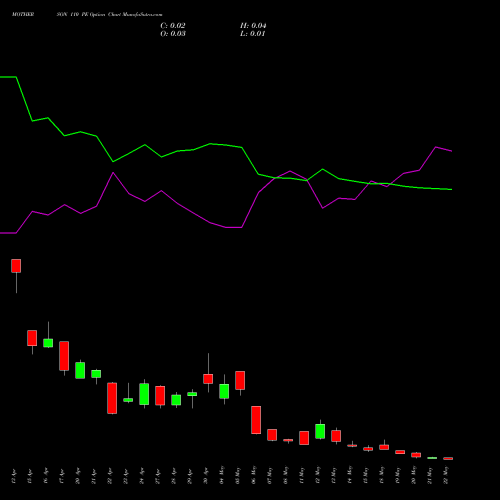The image size is (500, 500).
Task: Click the small green candle above 21 May
Action: click(x=432, y=458)
